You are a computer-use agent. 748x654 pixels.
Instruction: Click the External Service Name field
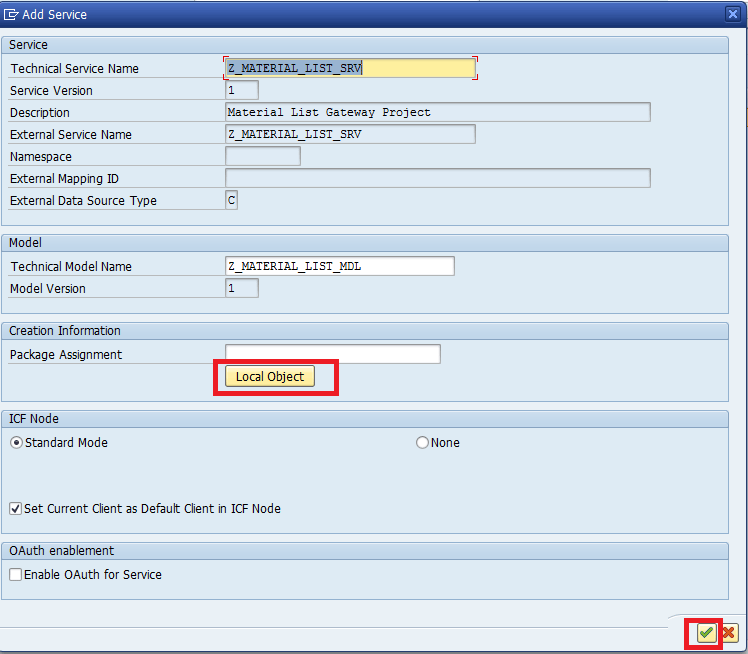[x=350, y=134]
